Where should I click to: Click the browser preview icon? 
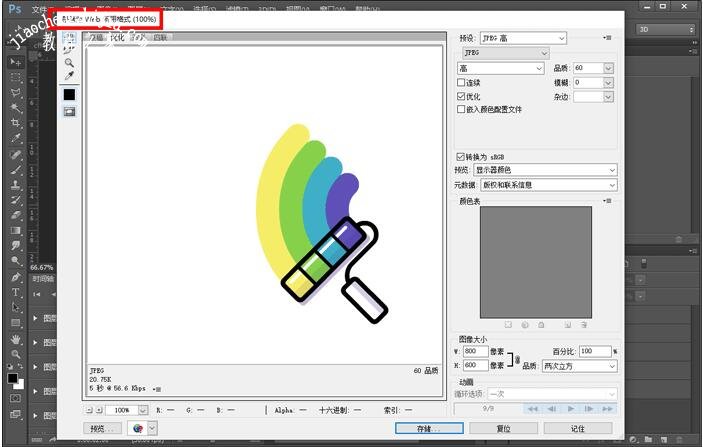[x=138, y=428]
